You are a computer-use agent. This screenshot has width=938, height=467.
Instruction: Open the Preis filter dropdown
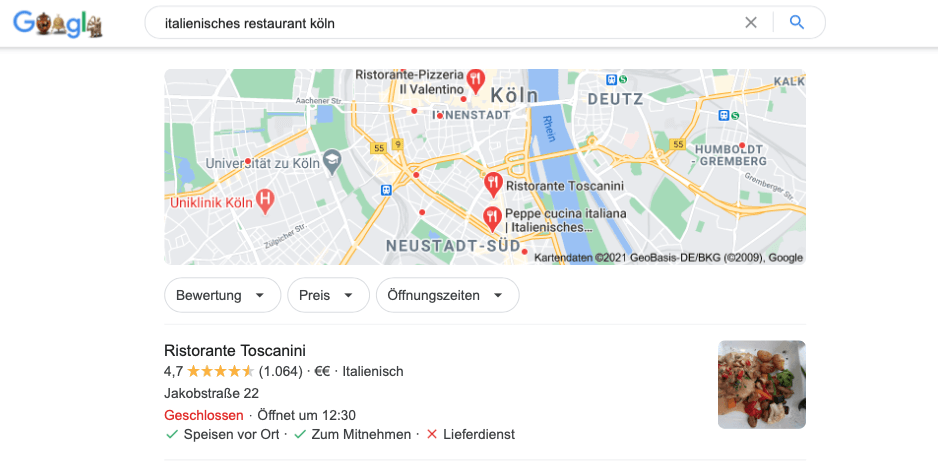click(328, 295)
